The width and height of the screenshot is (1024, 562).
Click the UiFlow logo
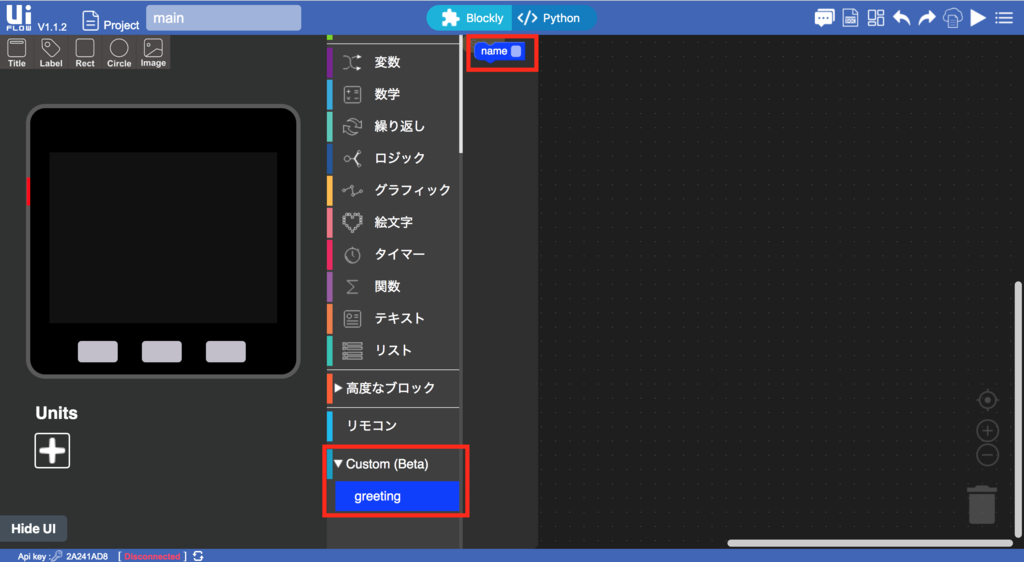point(18,18)
